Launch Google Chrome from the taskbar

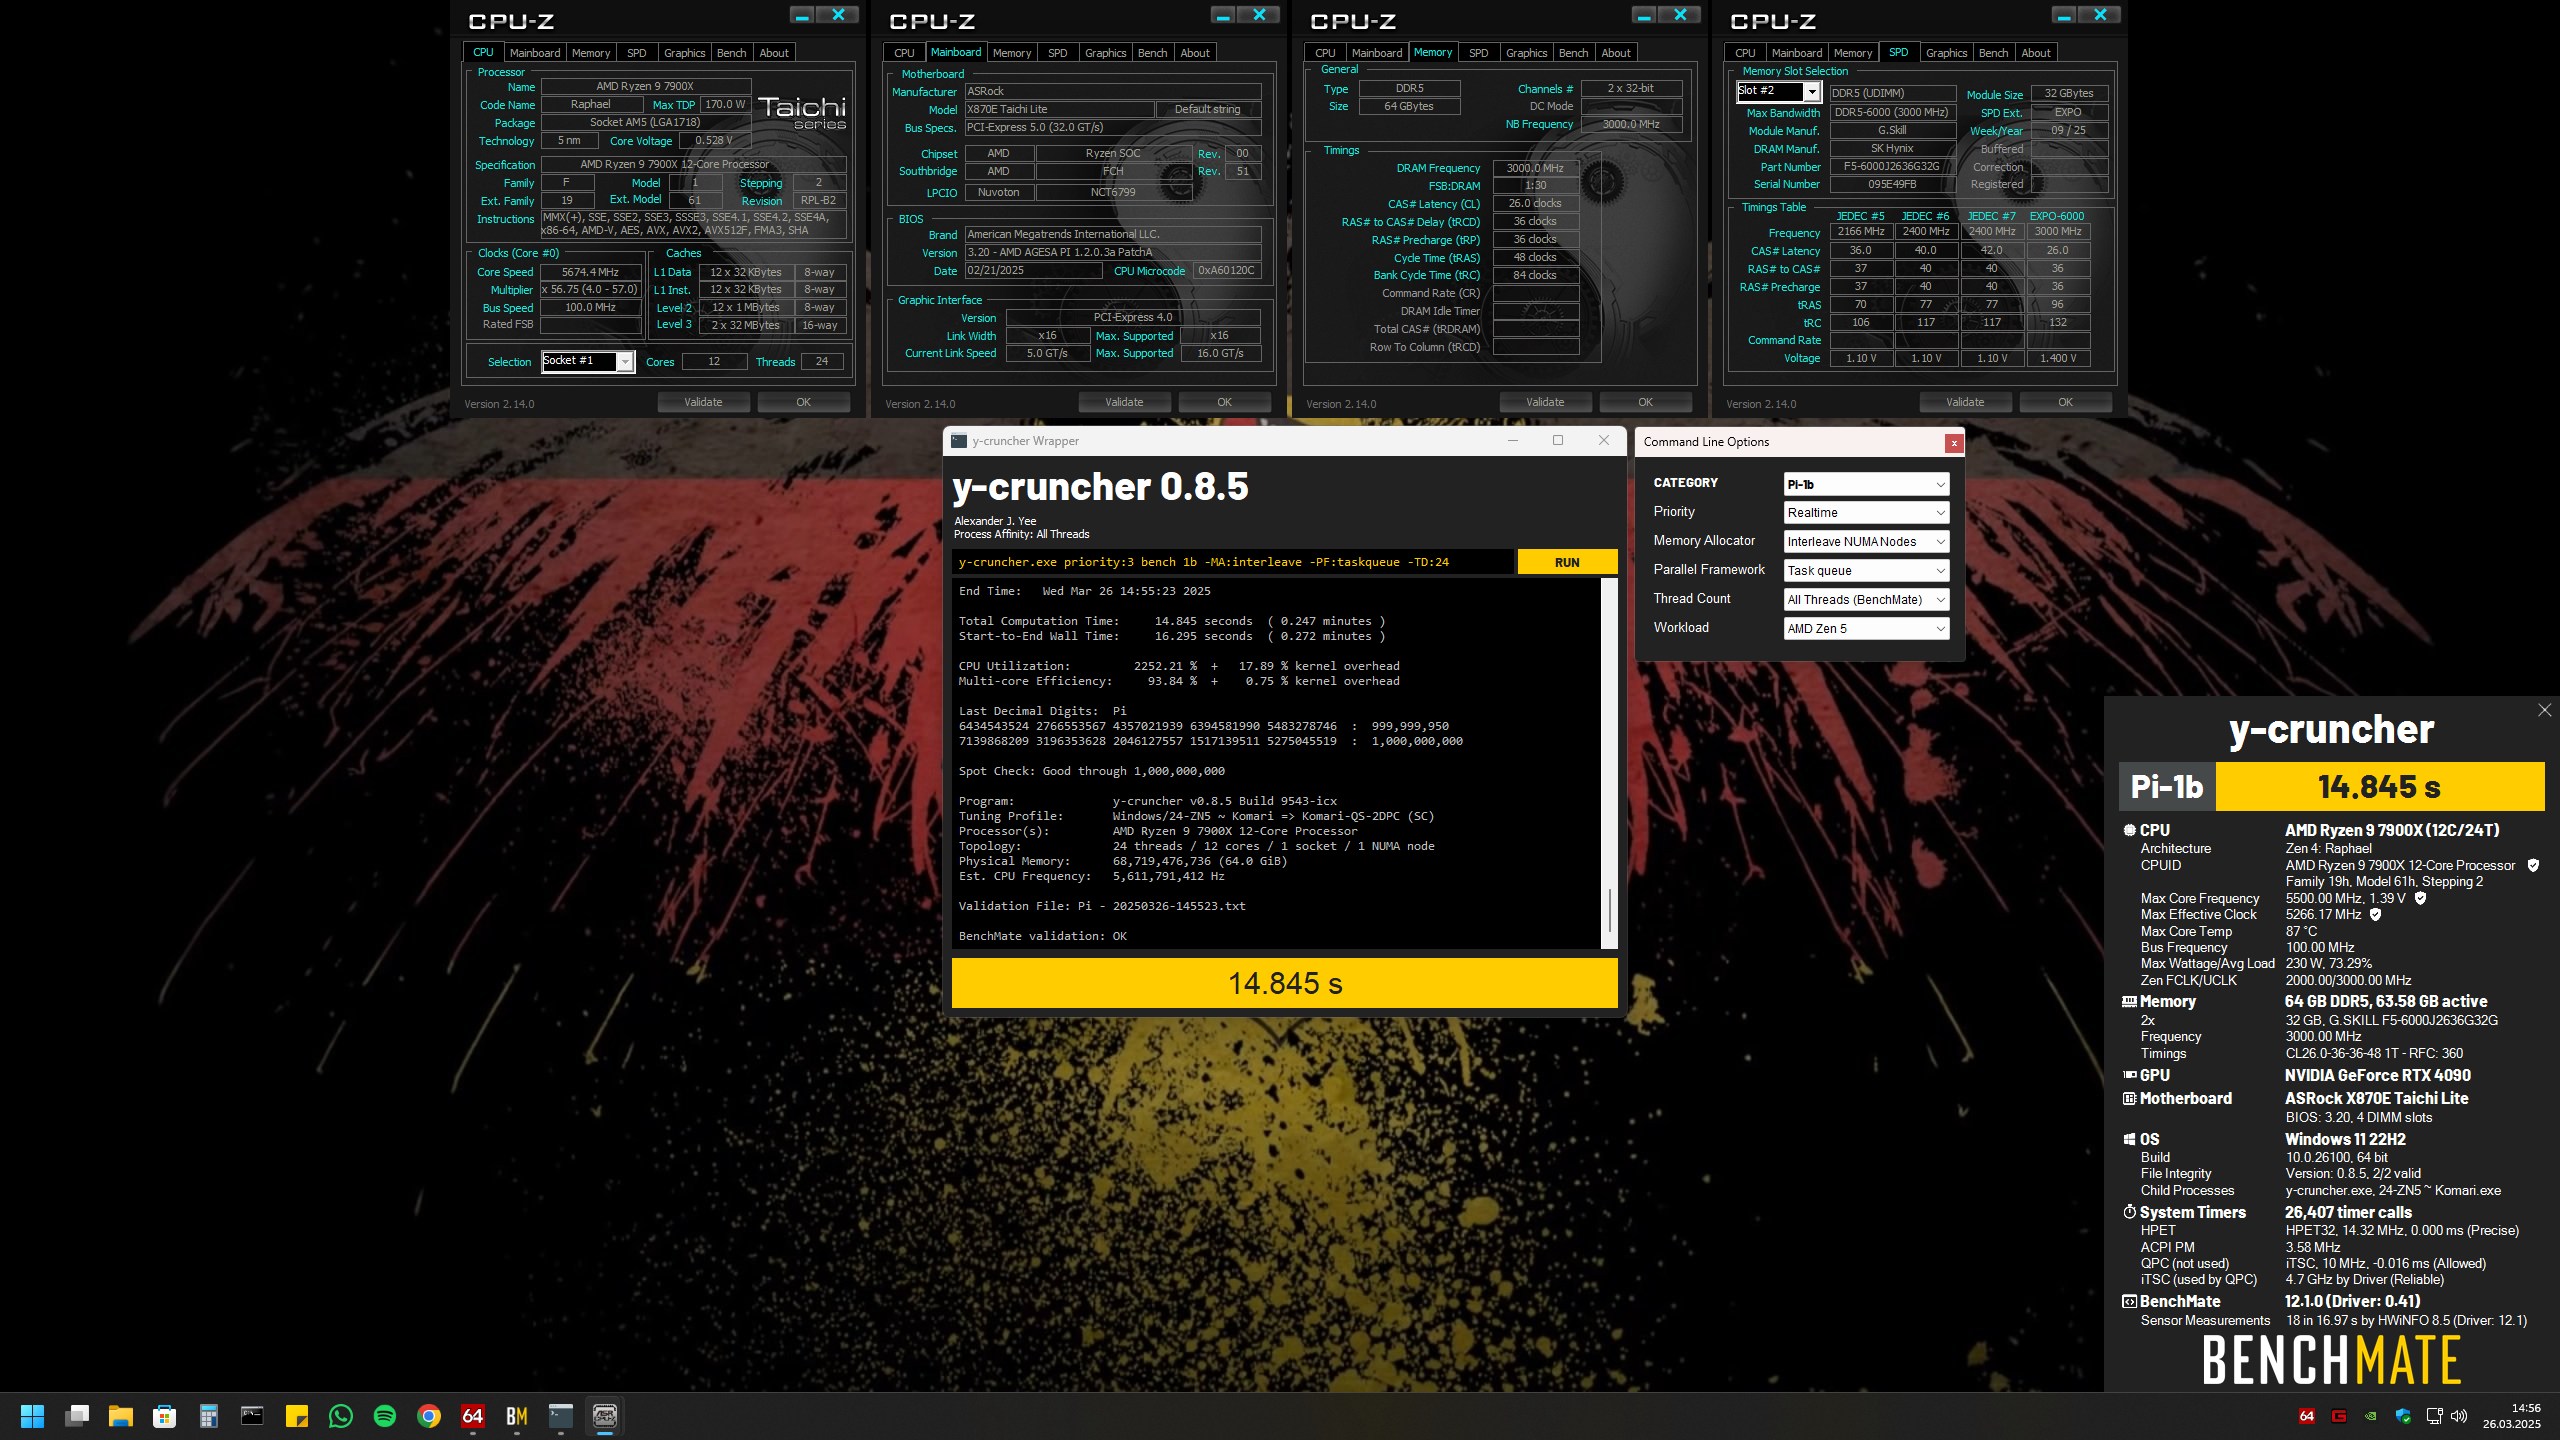pos(428,1416)
